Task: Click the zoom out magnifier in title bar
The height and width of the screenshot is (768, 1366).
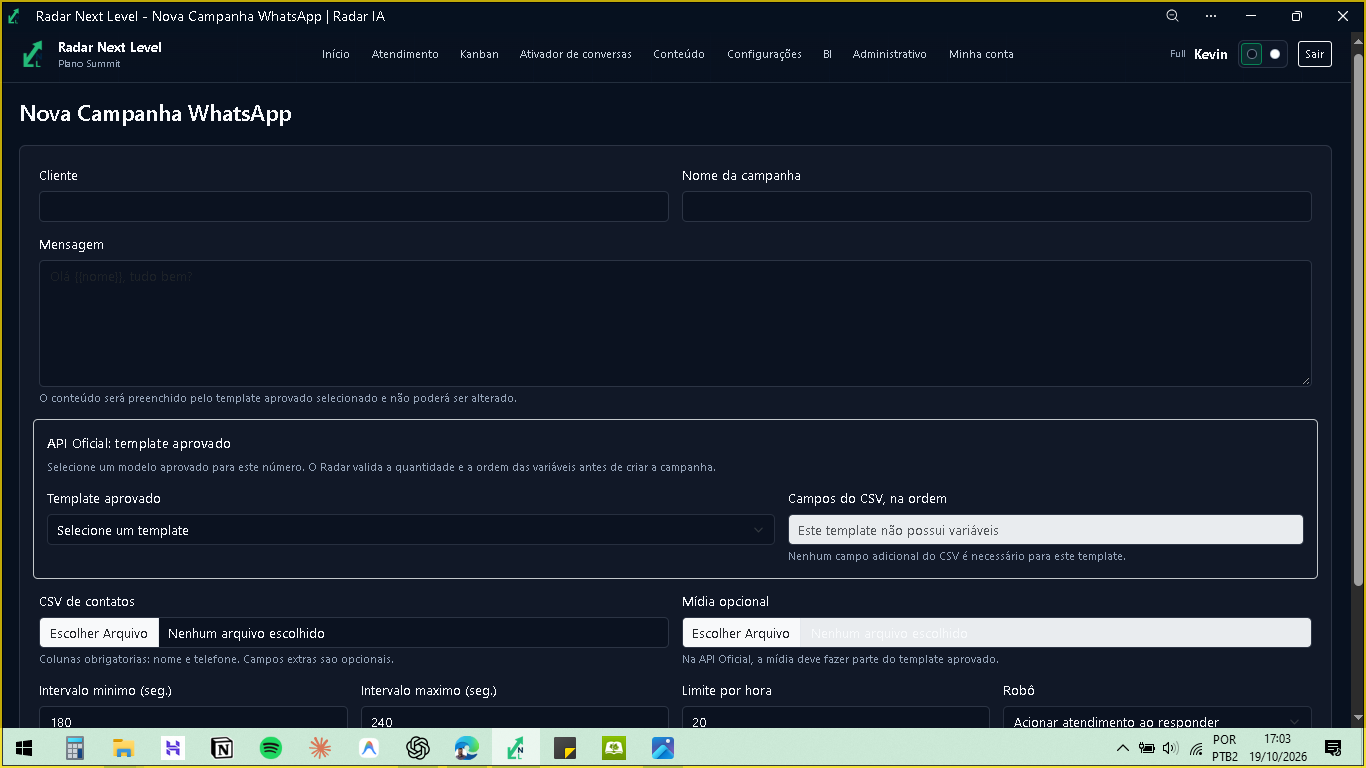Action: [x=1172, y=16]
